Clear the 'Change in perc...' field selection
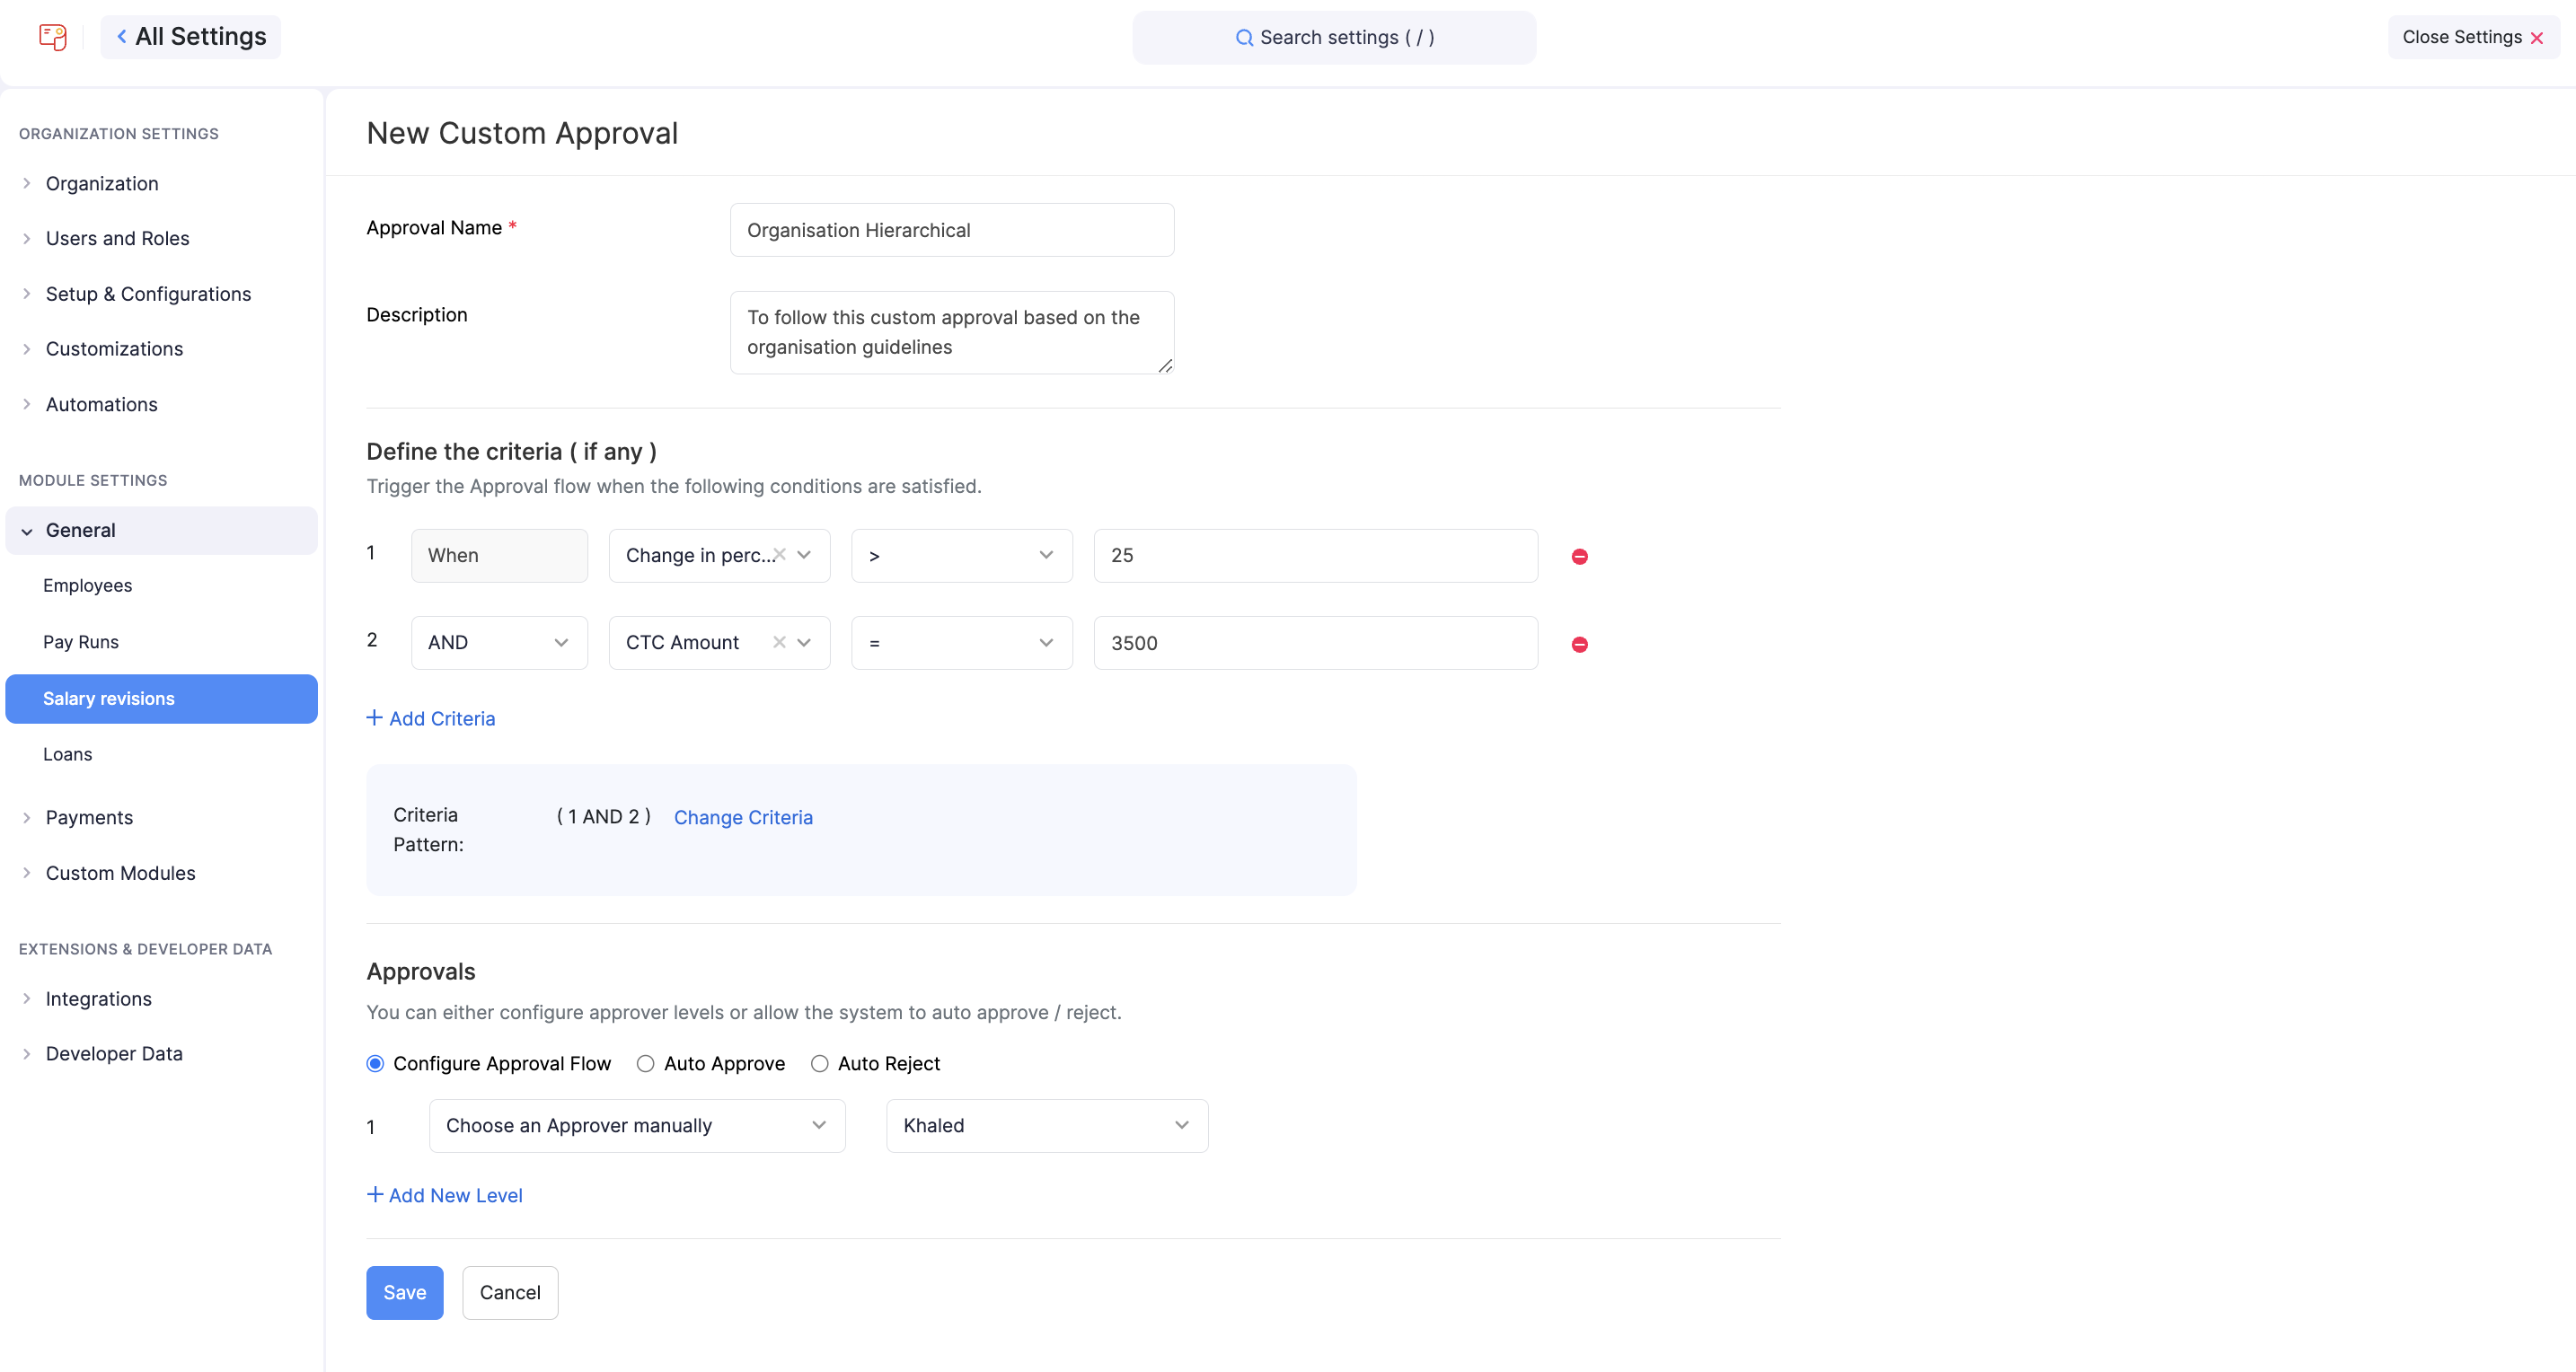Viewport: 2576px width, 1372px height. click(779, 554)
